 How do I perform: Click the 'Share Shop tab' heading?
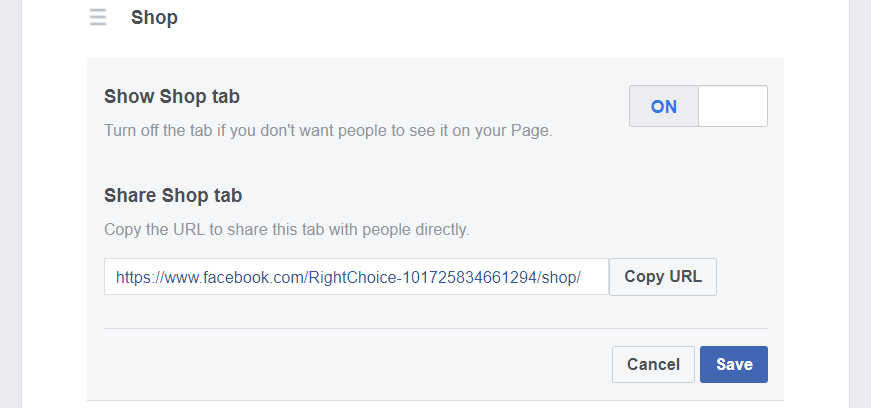pyautogui.click(x=173, y=196)
